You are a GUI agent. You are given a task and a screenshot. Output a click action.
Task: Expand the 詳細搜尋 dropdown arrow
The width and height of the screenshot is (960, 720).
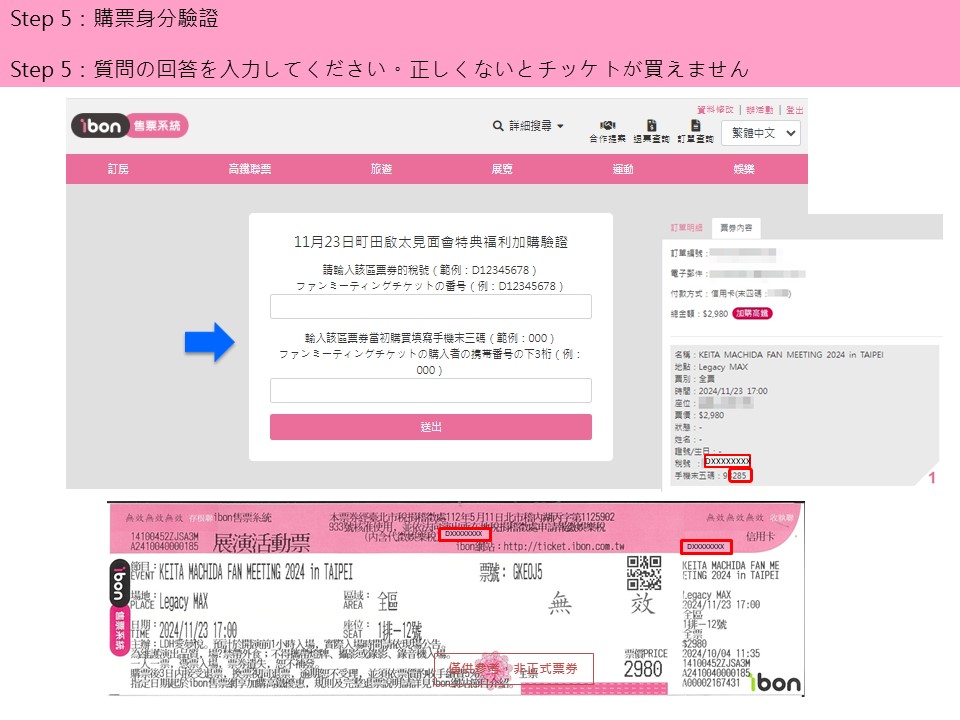[561, 126]
